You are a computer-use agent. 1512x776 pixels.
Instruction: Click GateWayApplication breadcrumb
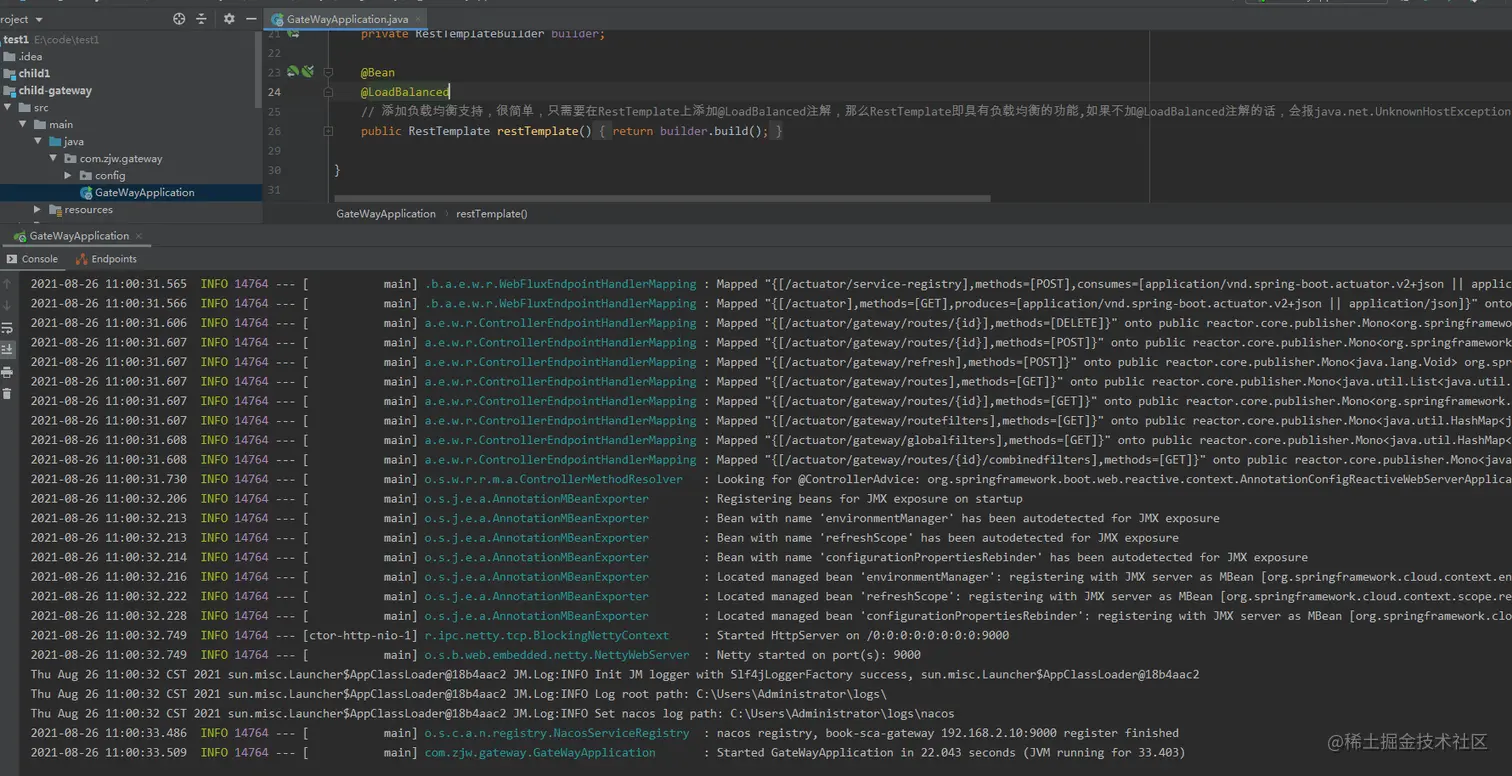tap(386, 213)
